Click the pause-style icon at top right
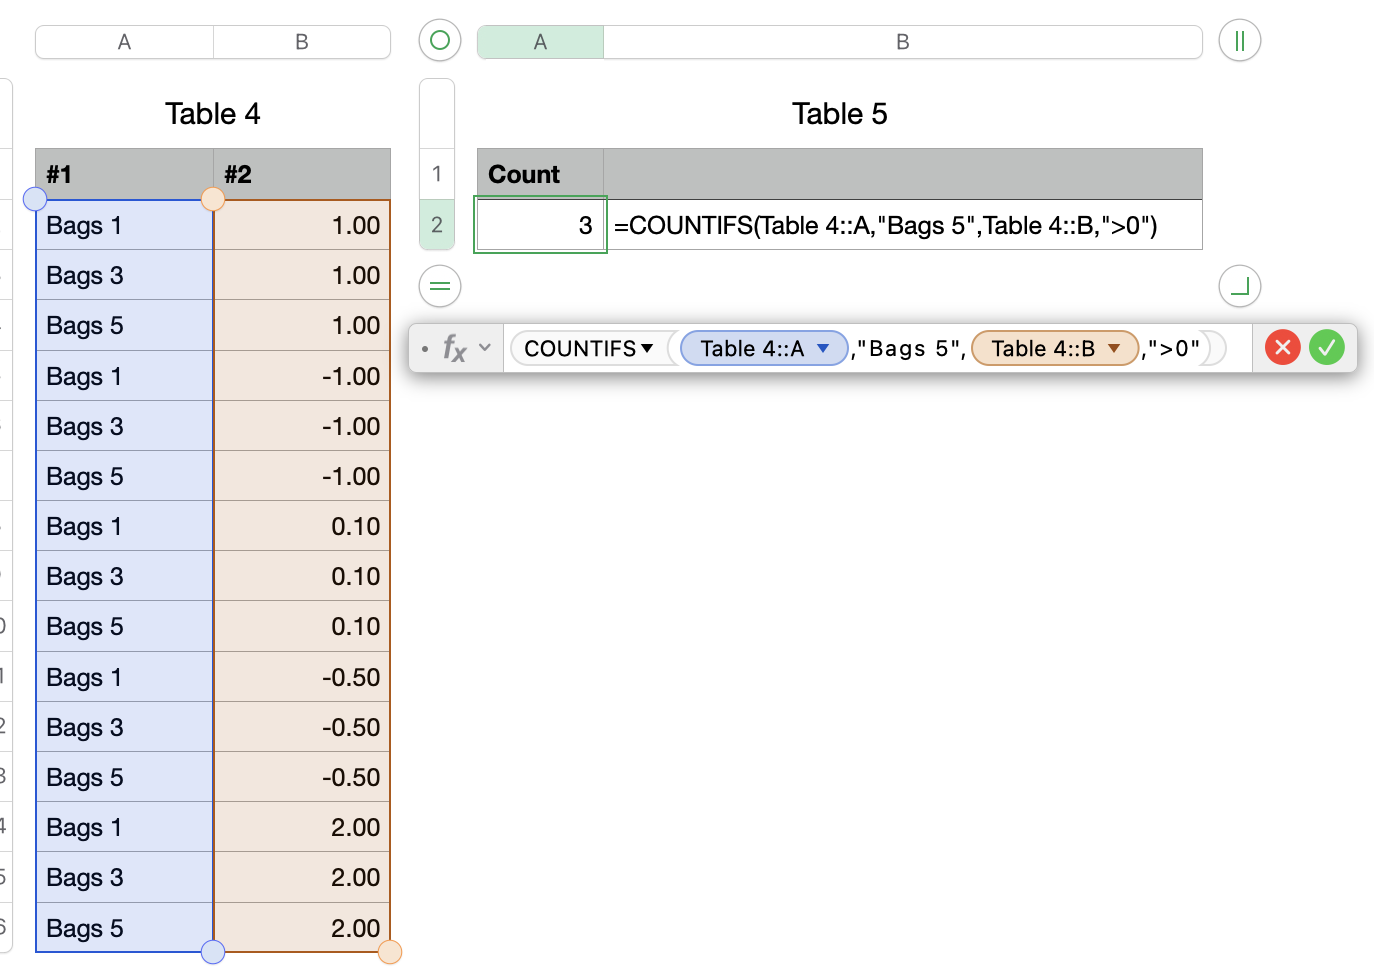 click(1239, 41)
